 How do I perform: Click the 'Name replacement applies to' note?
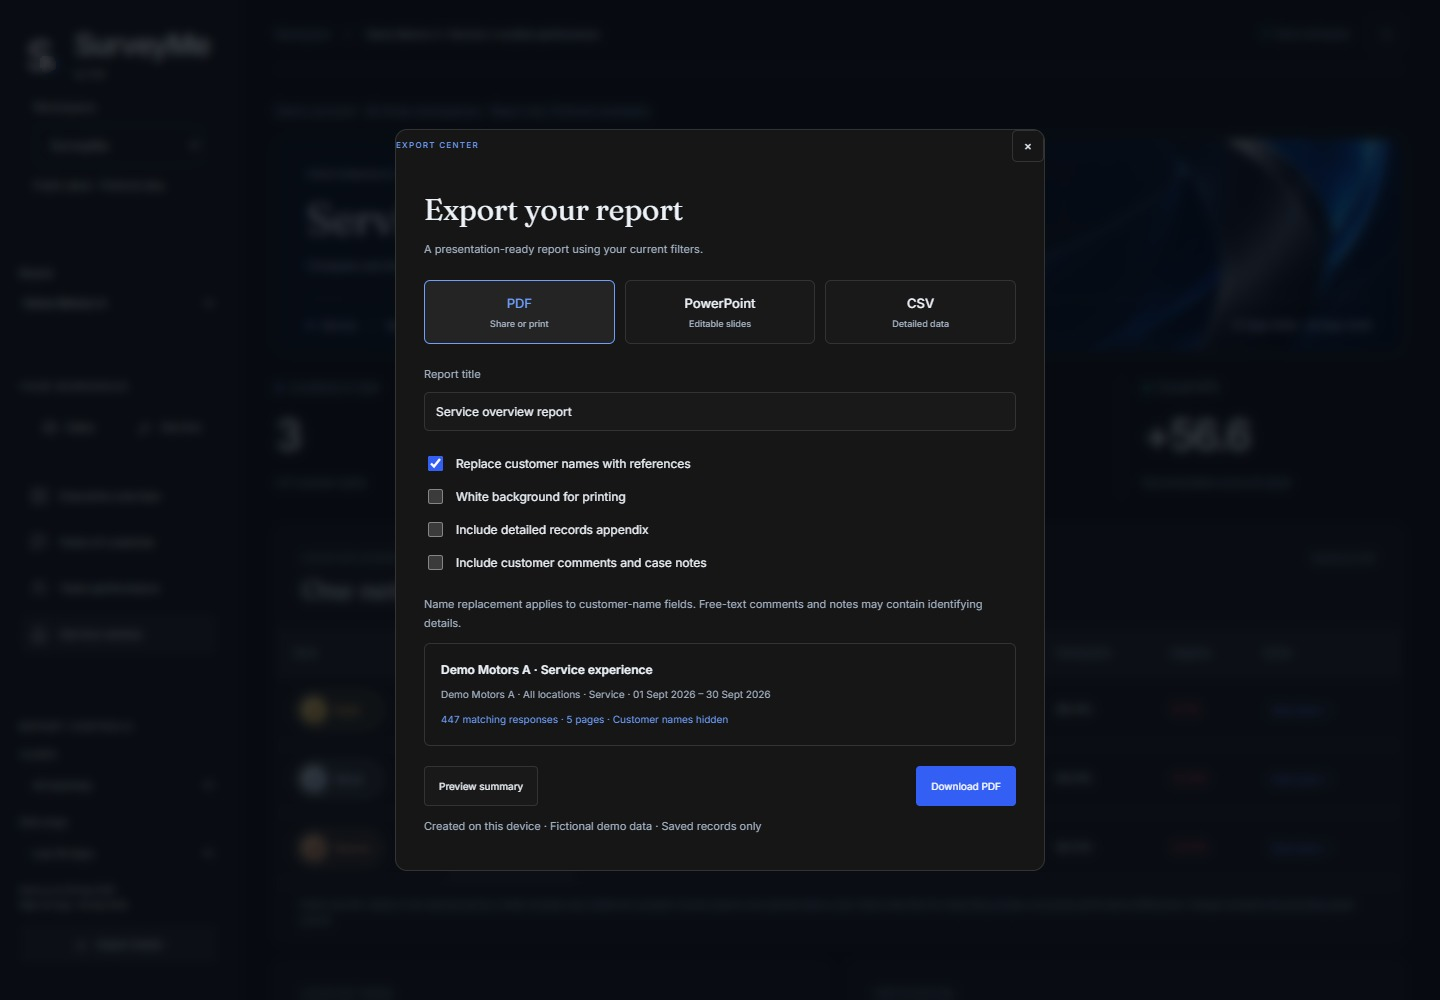[x=703, y=613]
